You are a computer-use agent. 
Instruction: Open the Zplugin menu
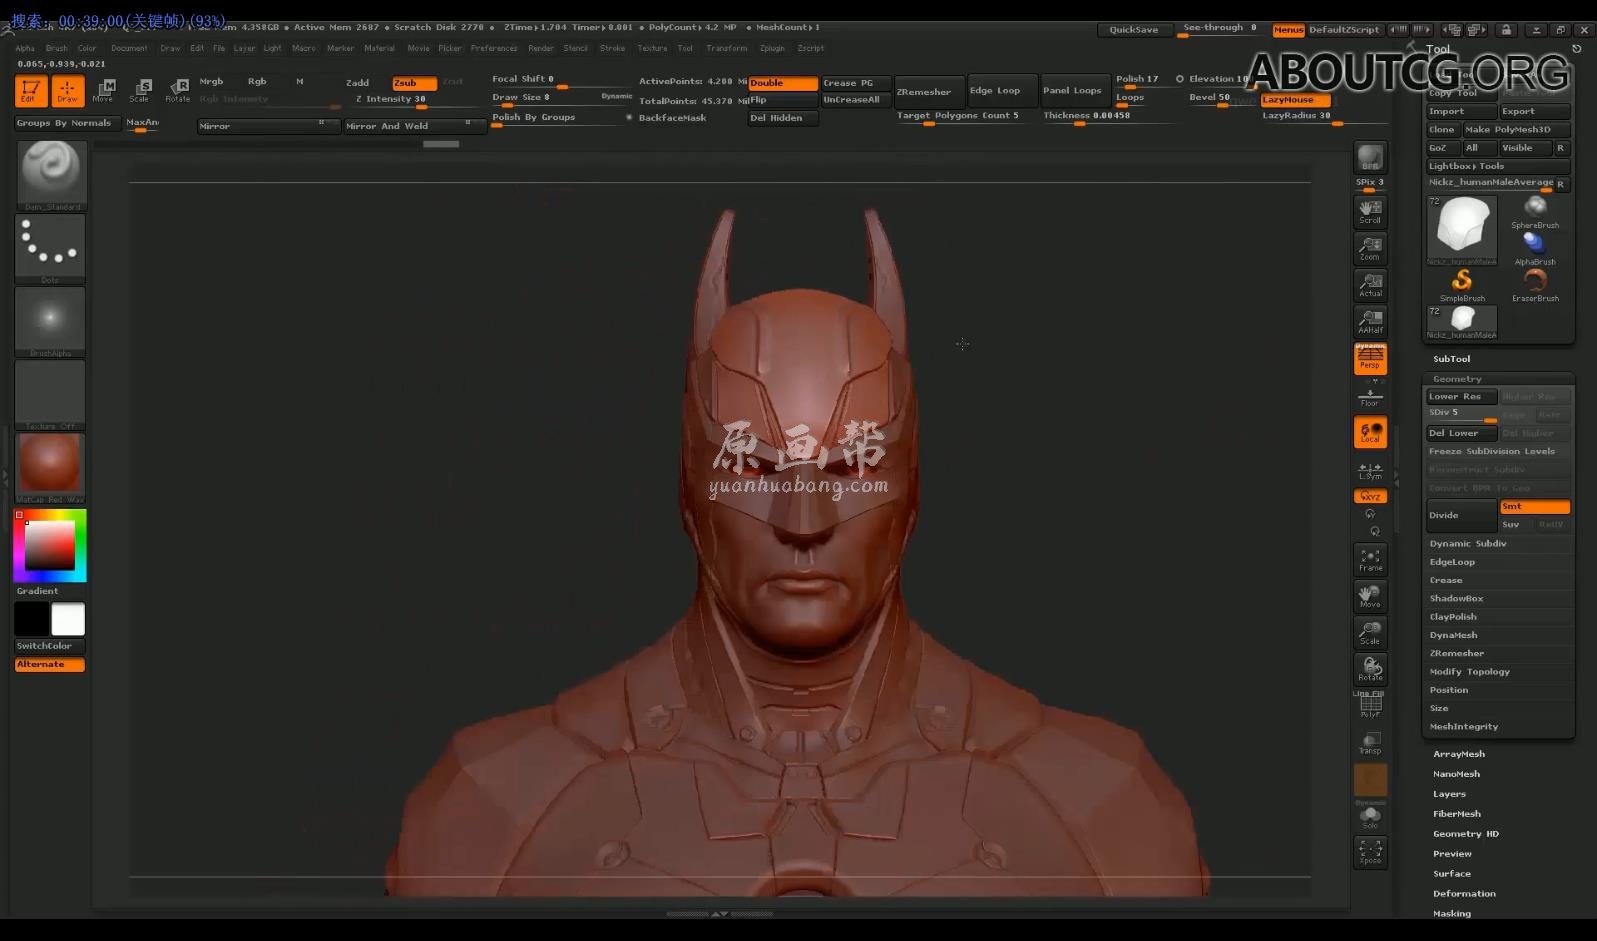pos(772,48)
